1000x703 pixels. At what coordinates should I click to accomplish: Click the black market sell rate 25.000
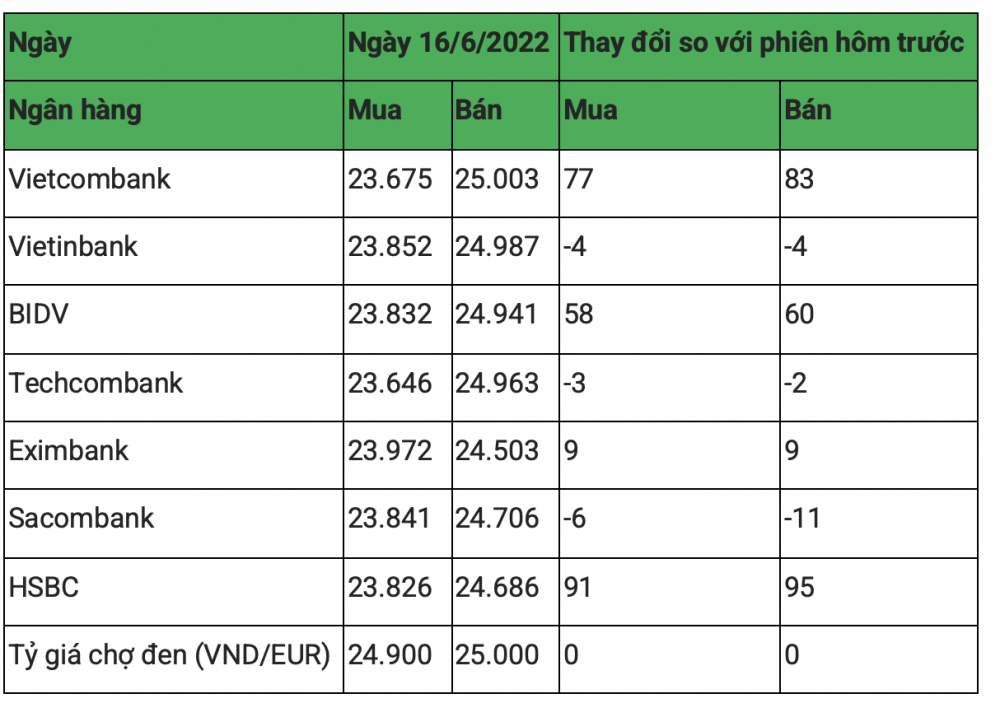point(497,655)
